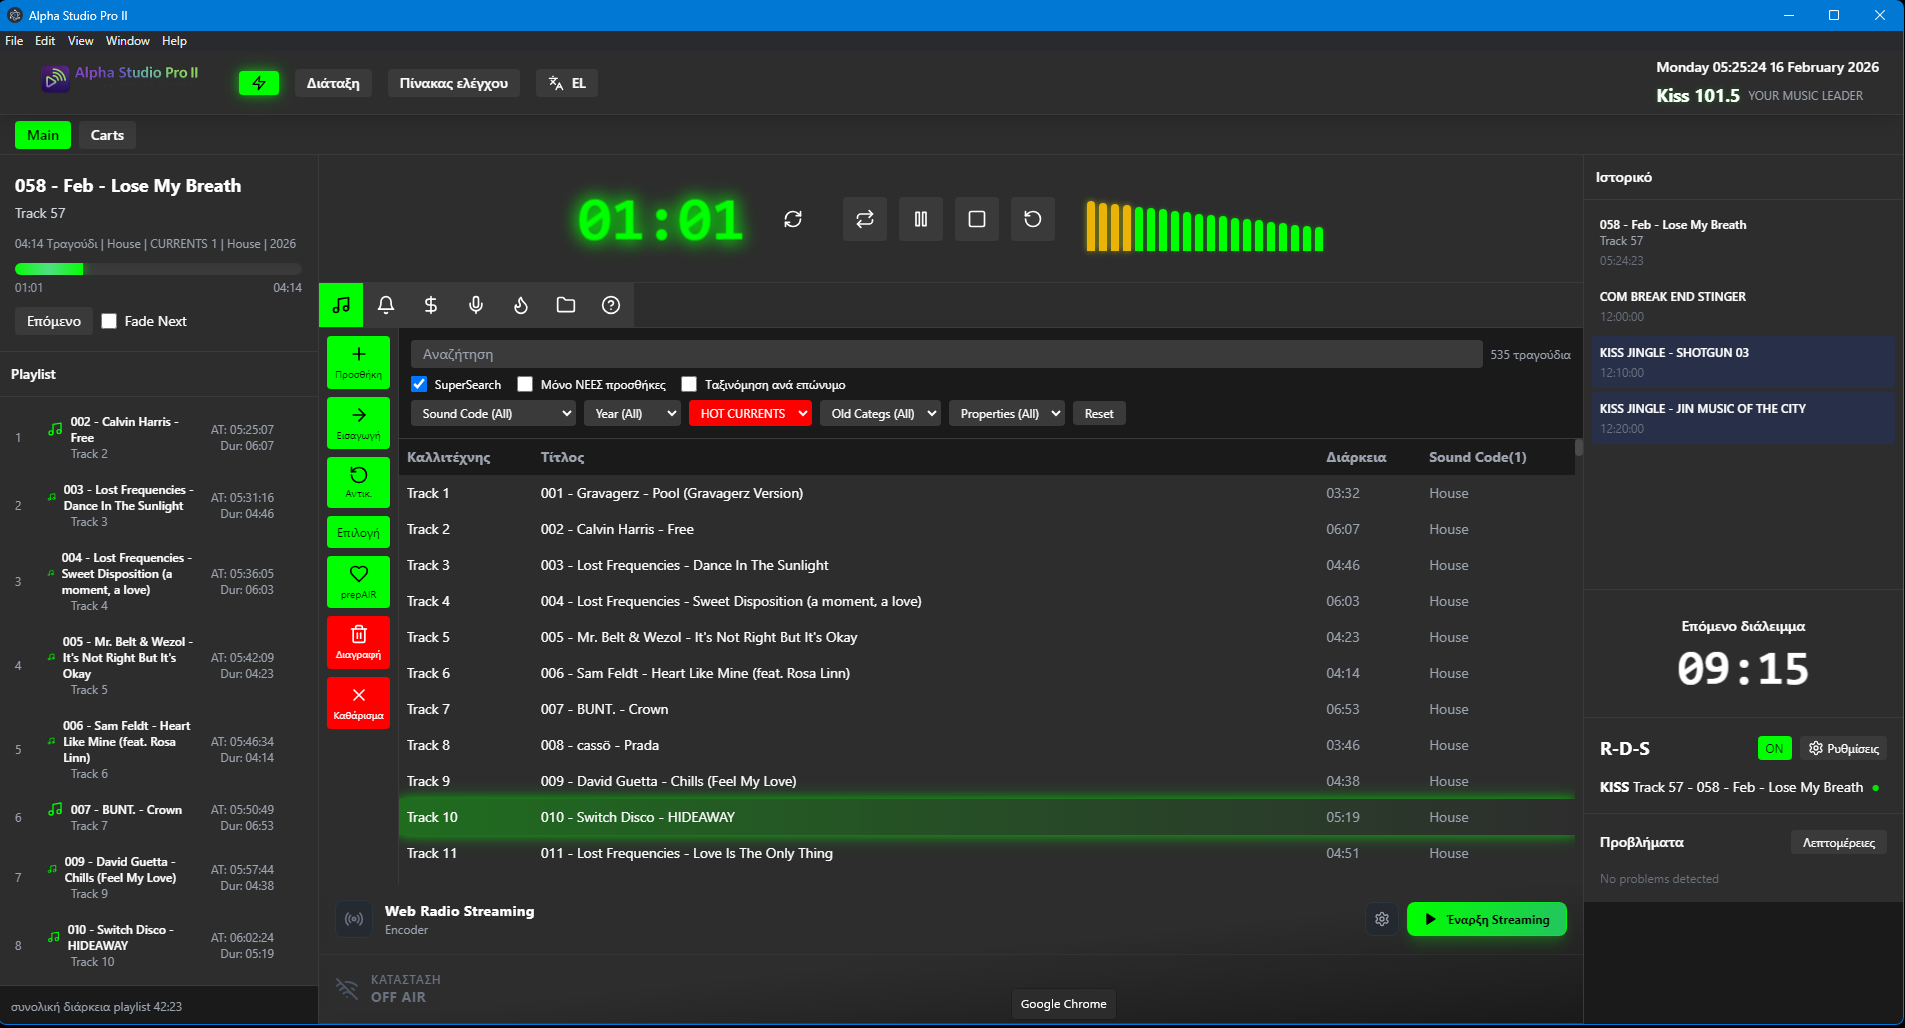This screenshot has height=1028, width=1905.
Task: Switch to the Carts tab
Action: (x=107, y=135)
